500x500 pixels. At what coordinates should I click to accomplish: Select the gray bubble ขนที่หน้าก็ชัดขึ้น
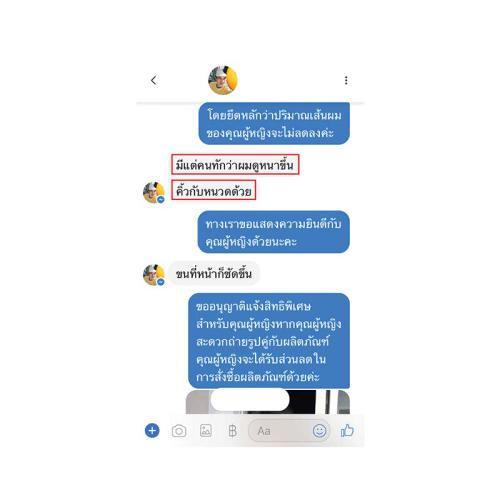214,274
